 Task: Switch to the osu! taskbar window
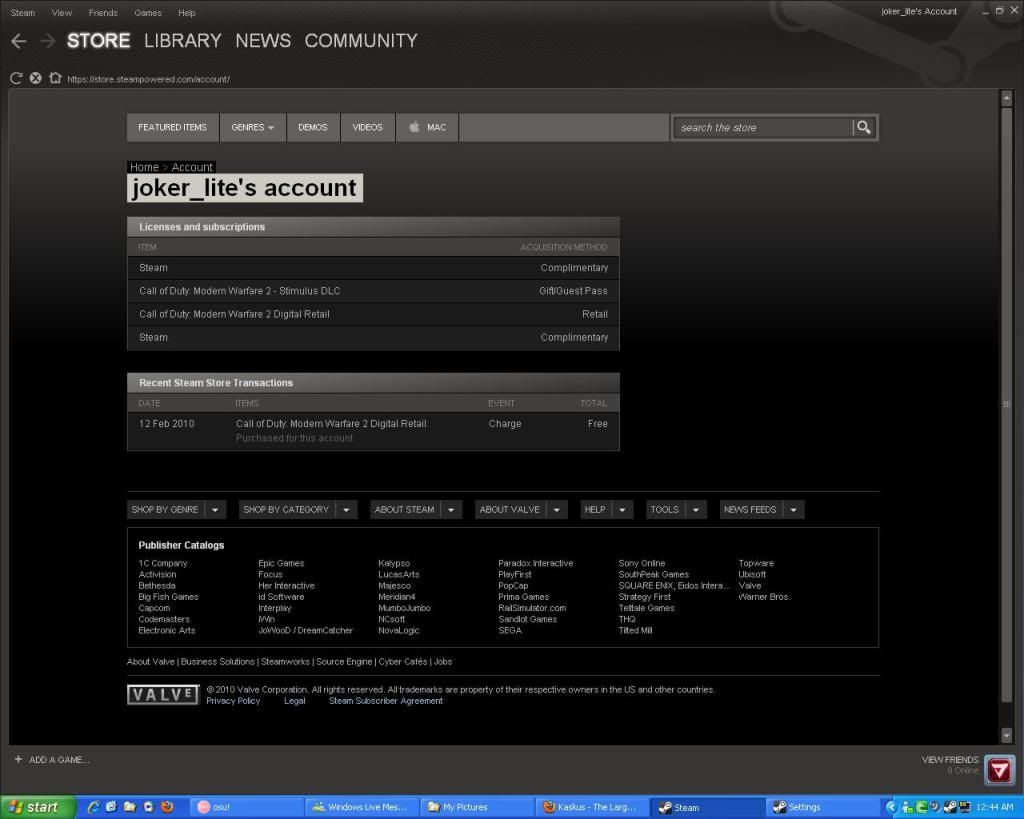tap(245, 807)
